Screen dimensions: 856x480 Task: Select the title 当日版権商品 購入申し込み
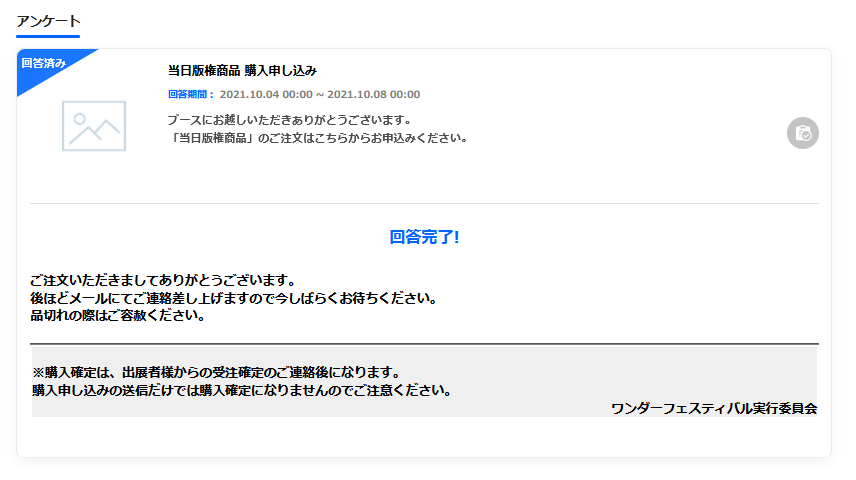point(242,70)
